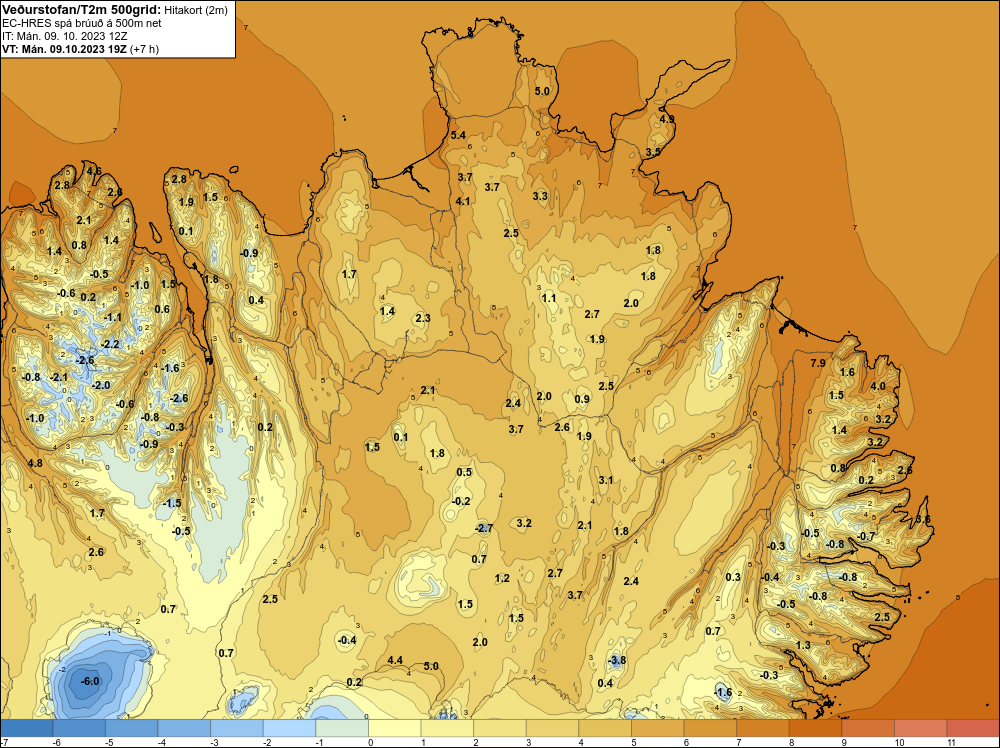Click the "4.4" temperature label
This screenshot has height=748, width=1000.
coord(395,660)
